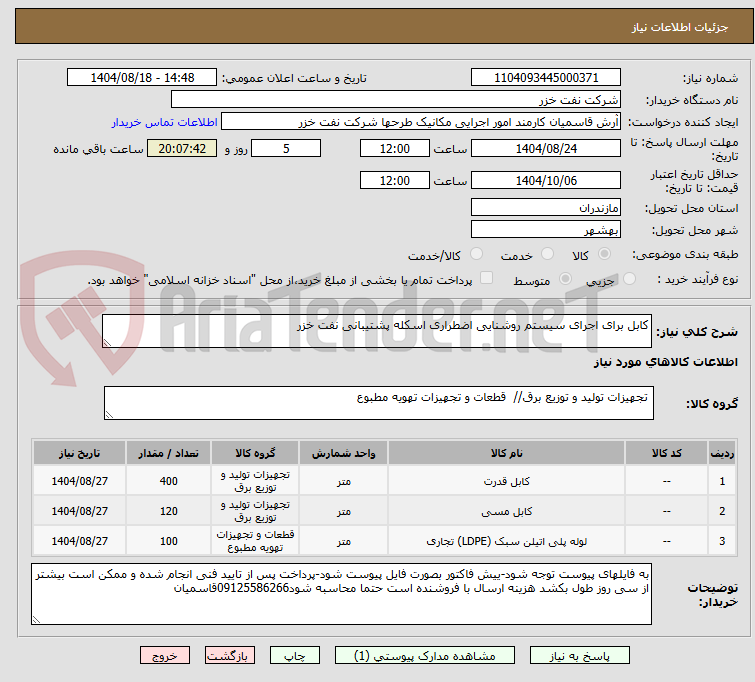Click the countdown 20:07:42 field
The height and width of the screenshot is (682, 755).
point(182,148)
